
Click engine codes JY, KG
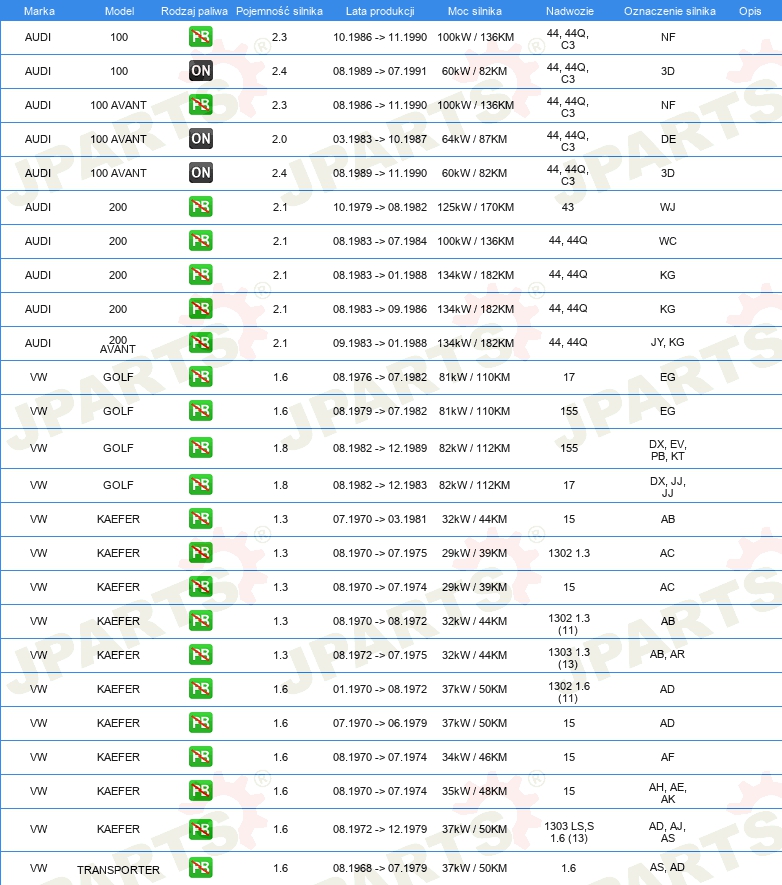[667, 342]
